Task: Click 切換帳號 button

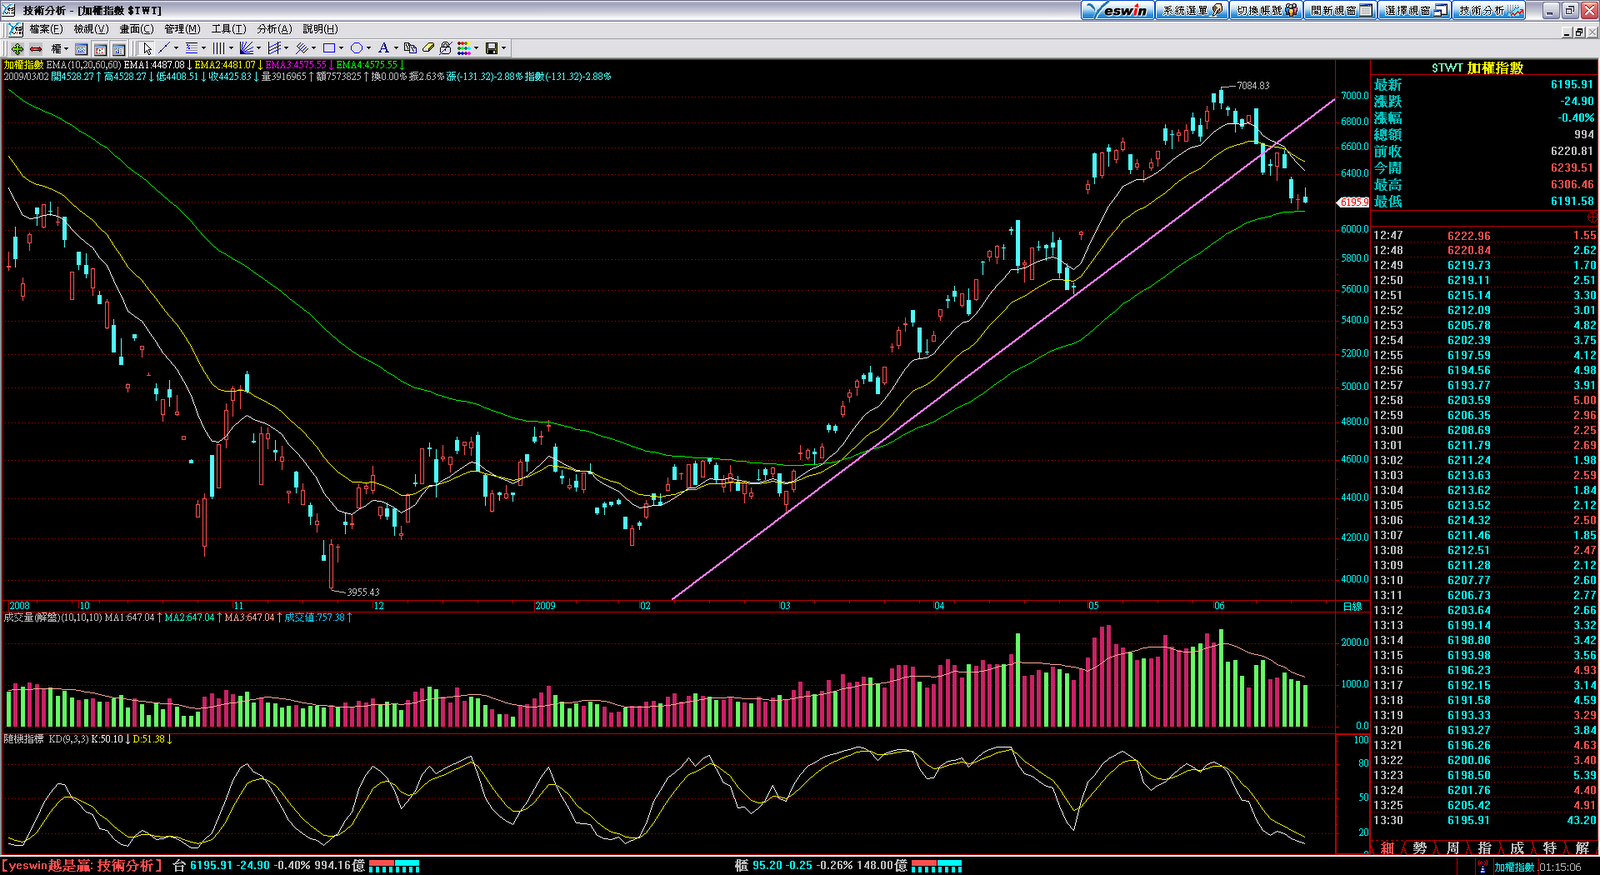Action: pyautogui.click(x=1266, y=10)
